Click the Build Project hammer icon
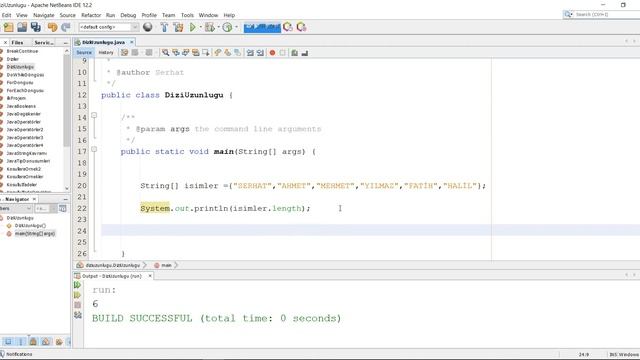This screenshot has height=360, width=640. pyautogui.click(x=164, y=27)
